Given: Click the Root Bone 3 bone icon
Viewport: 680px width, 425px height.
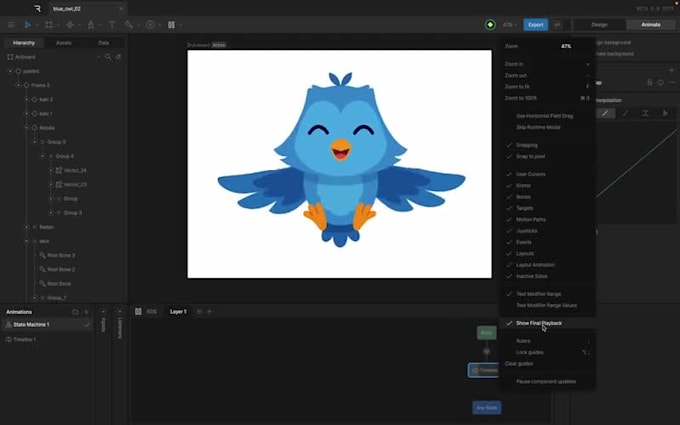Looking at the screenshot, I should (x=42, y=255).
